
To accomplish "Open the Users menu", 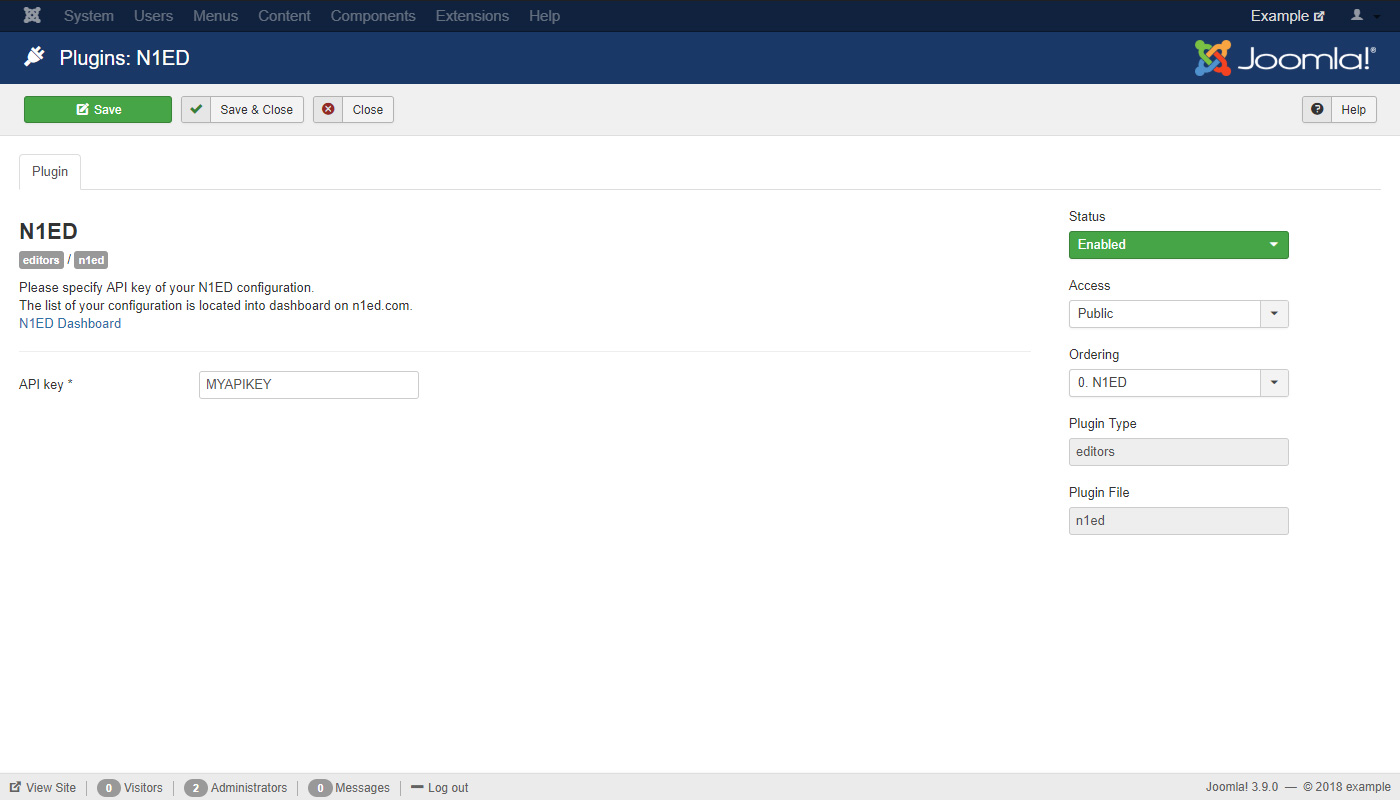I will click(153, 16).
